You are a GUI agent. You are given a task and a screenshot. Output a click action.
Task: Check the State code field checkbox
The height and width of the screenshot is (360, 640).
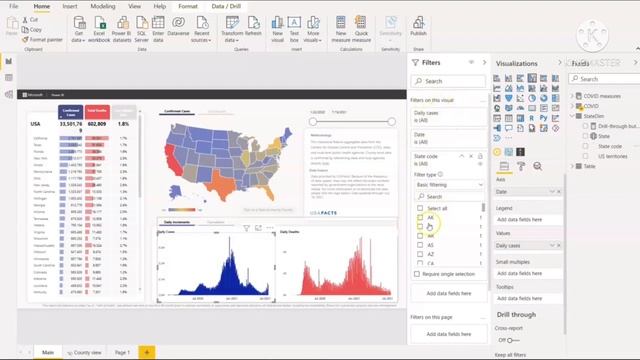pos(585,146)
